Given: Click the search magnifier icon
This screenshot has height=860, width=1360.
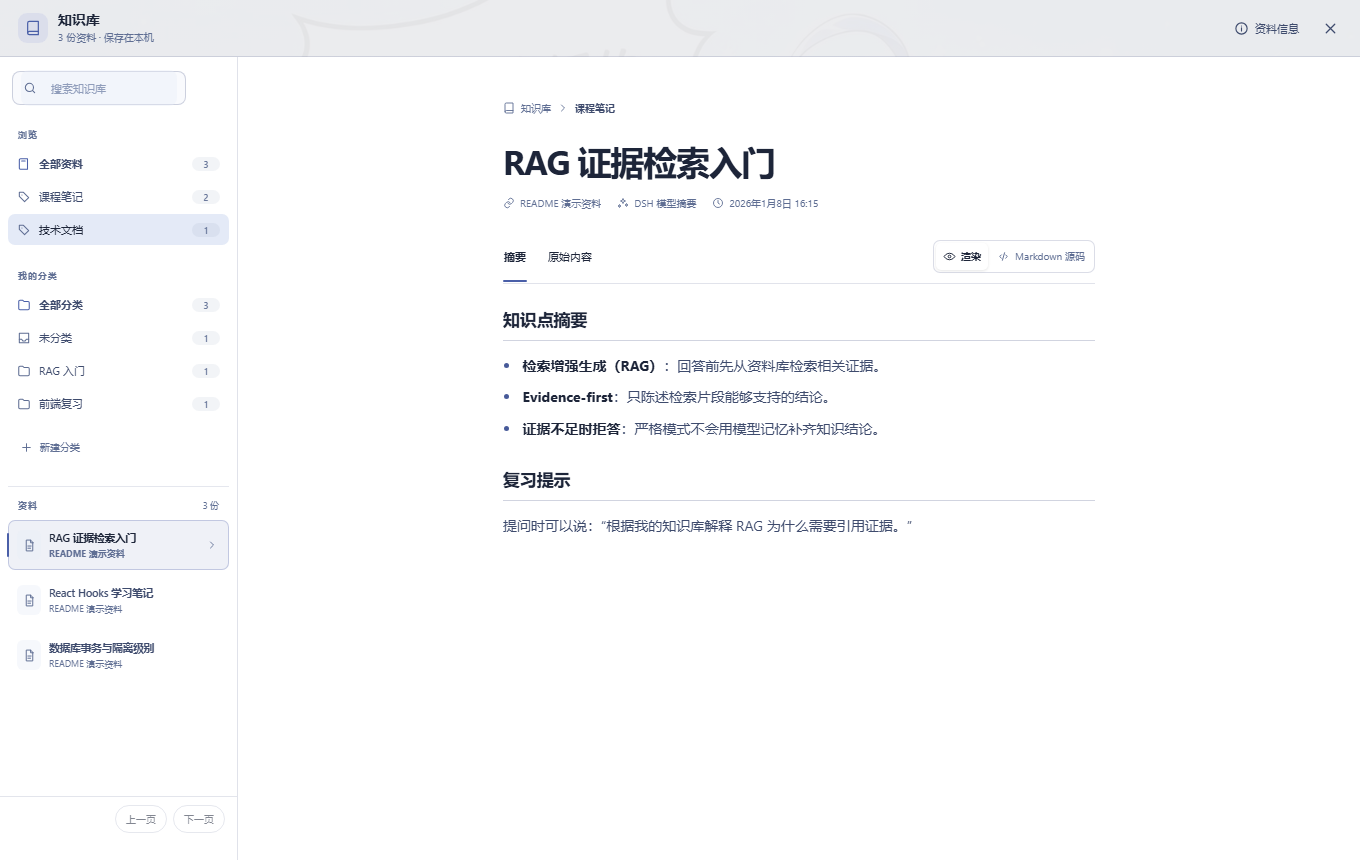Looking at the screenshot, I should click(x=30, y=88).
